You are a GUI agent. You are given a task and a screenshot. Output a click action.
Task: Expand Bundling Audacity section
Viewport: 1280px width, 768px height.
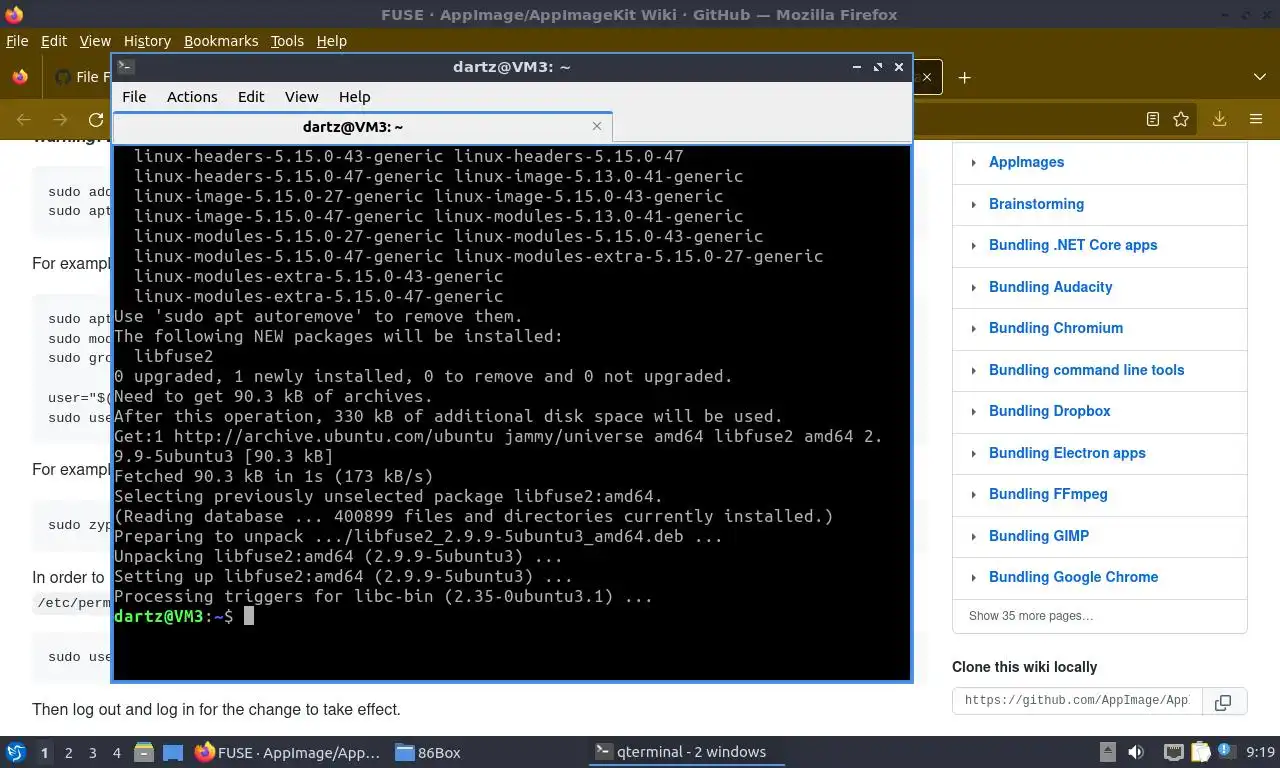coord(973,287)
